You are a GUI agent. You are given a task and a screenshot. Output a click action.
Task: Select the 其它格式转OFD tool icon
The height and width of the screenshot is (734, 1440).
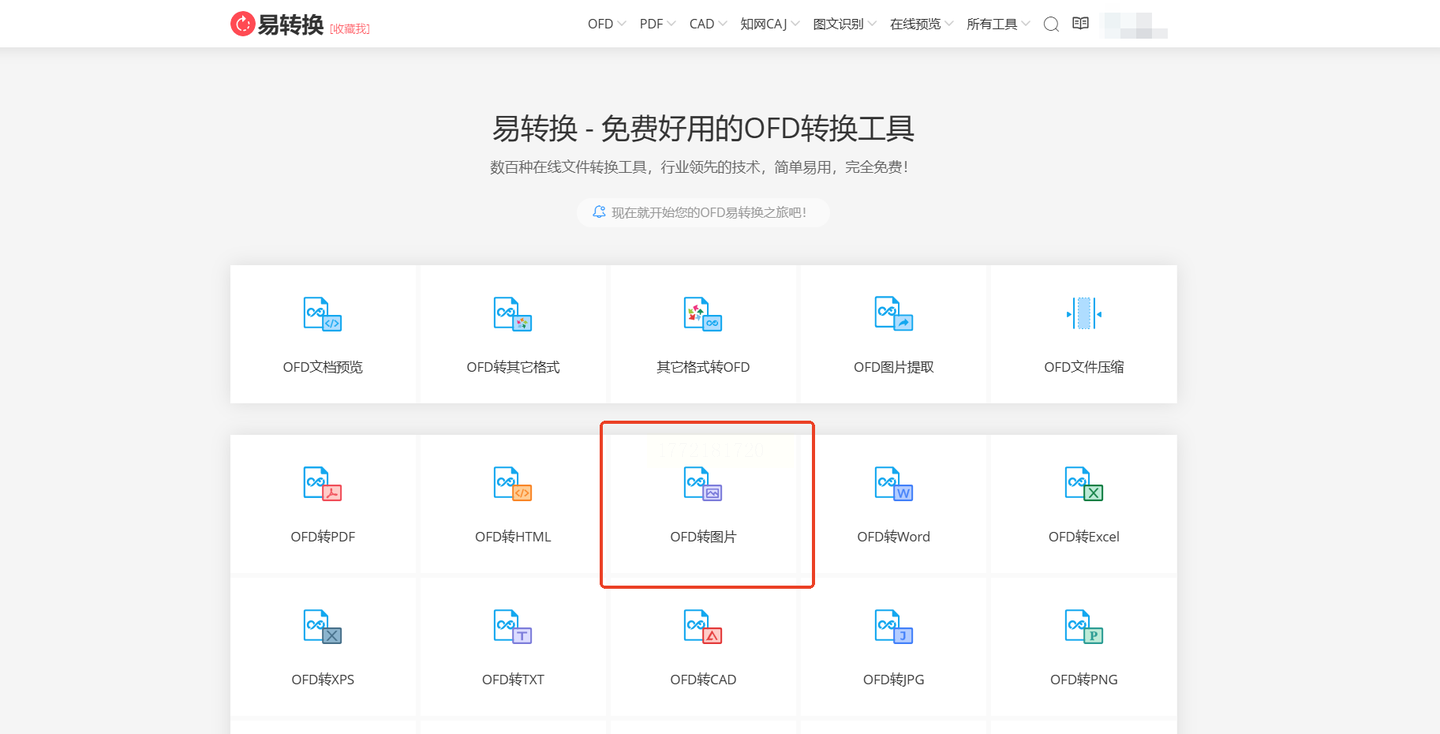[703, 314]
